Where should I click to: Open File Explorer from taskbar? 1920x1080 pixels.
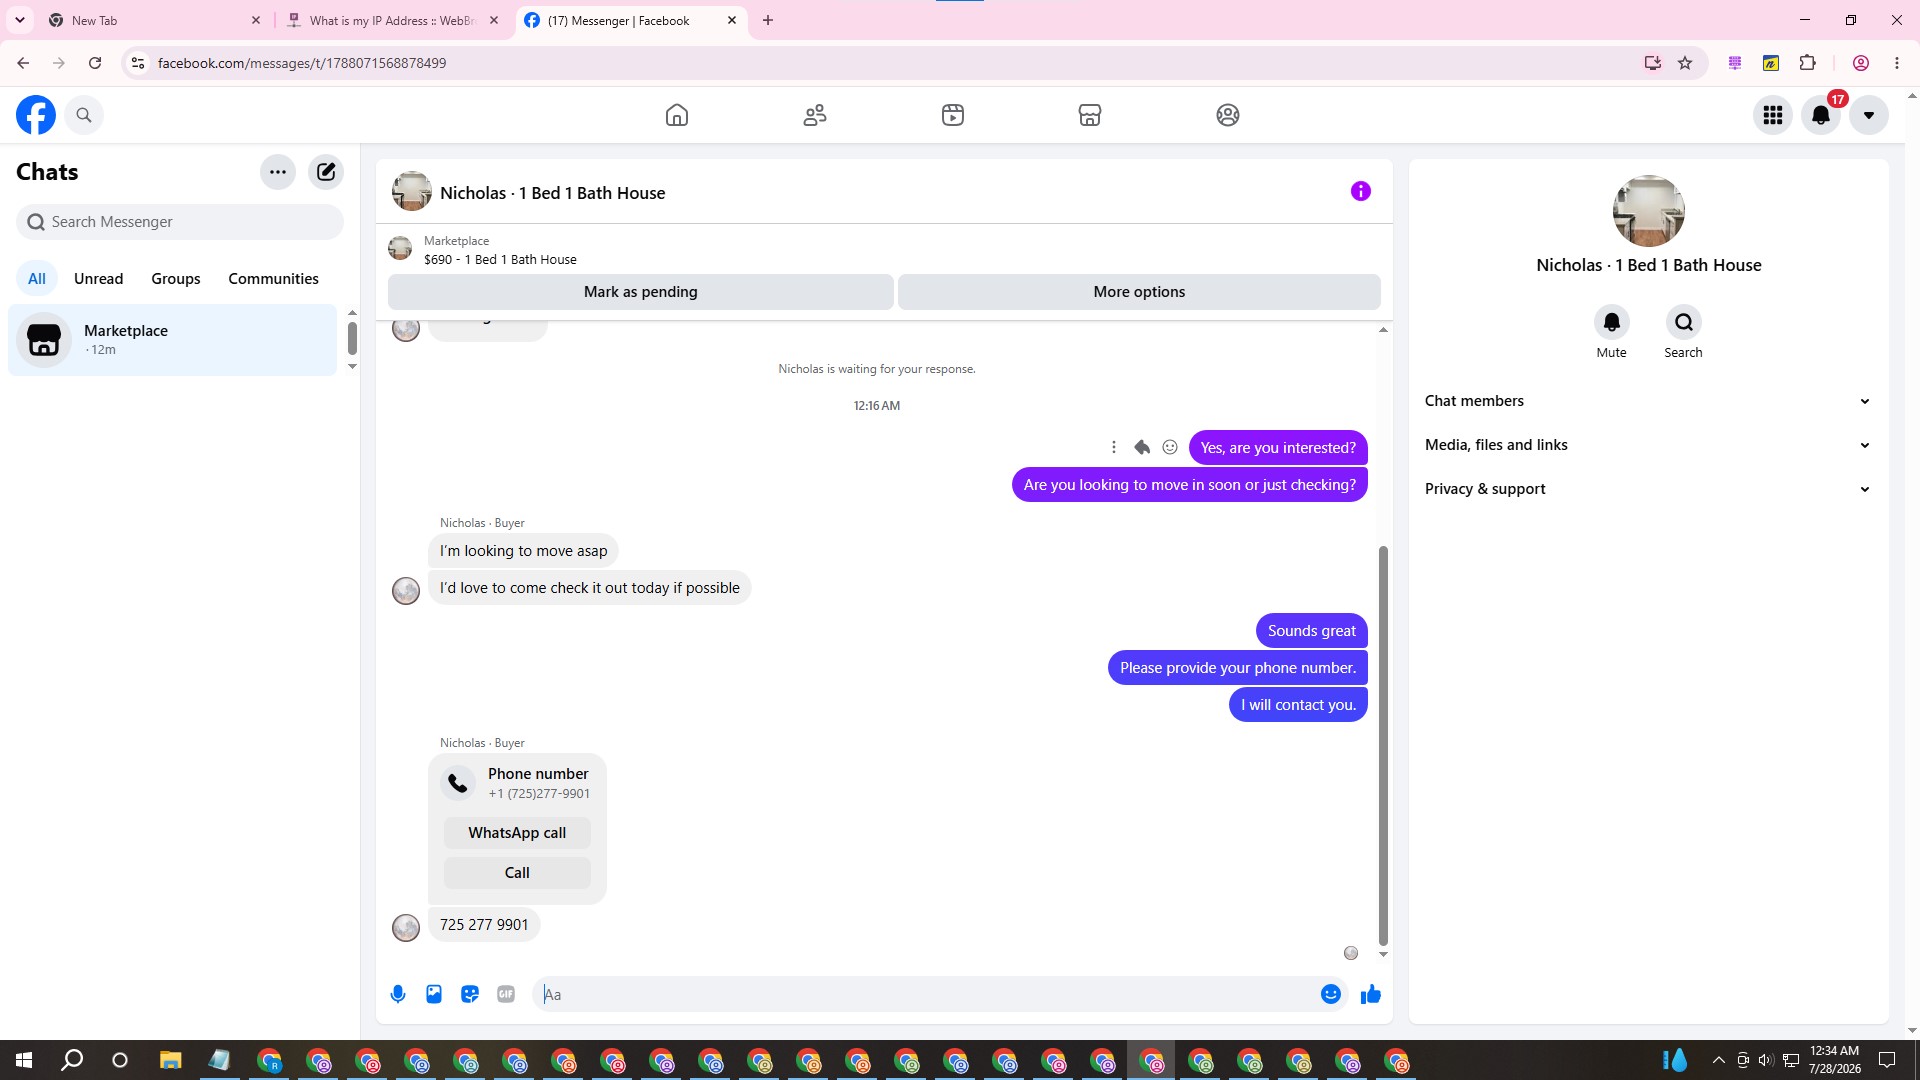(170, 1060)
